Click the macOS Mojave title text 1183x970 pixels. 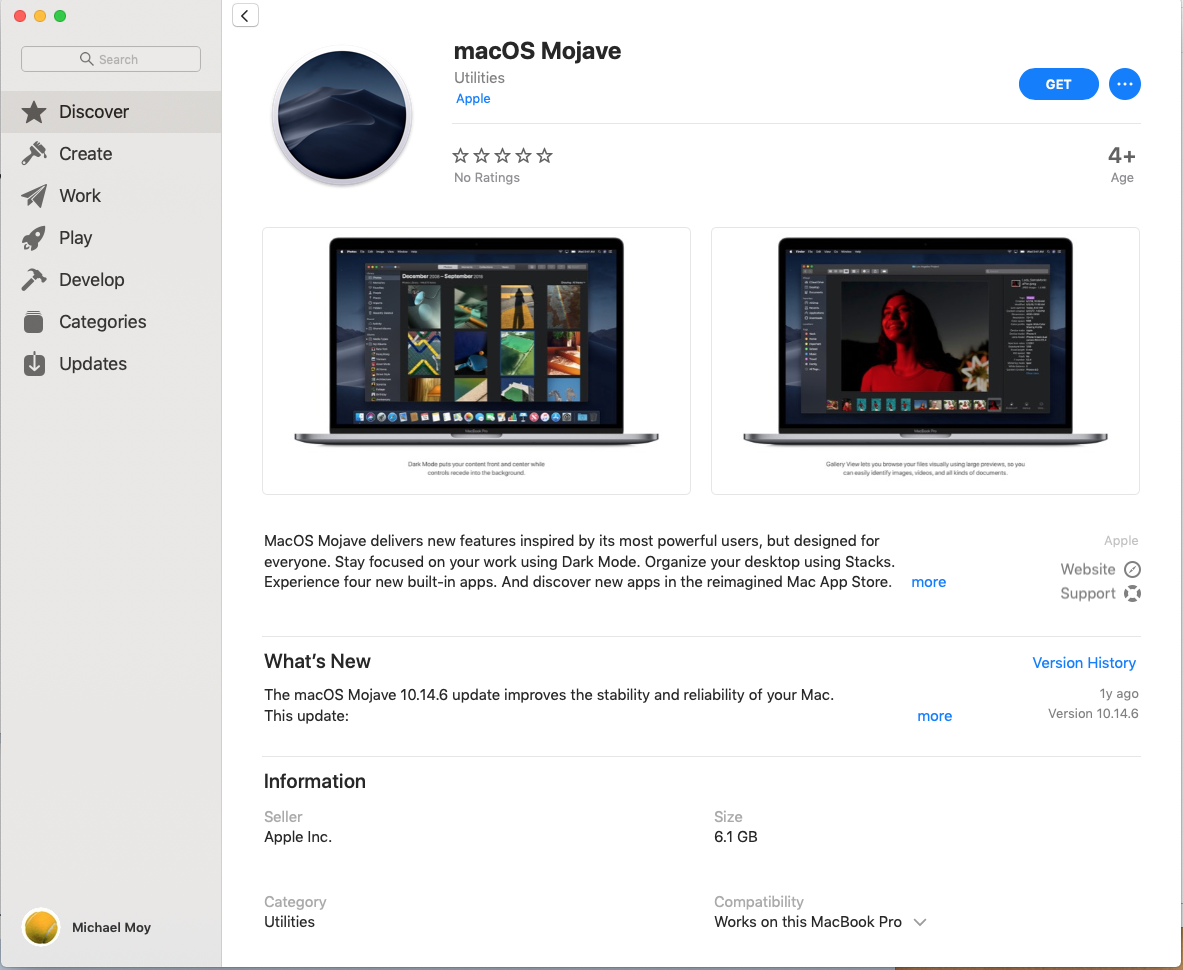point(537,51)
